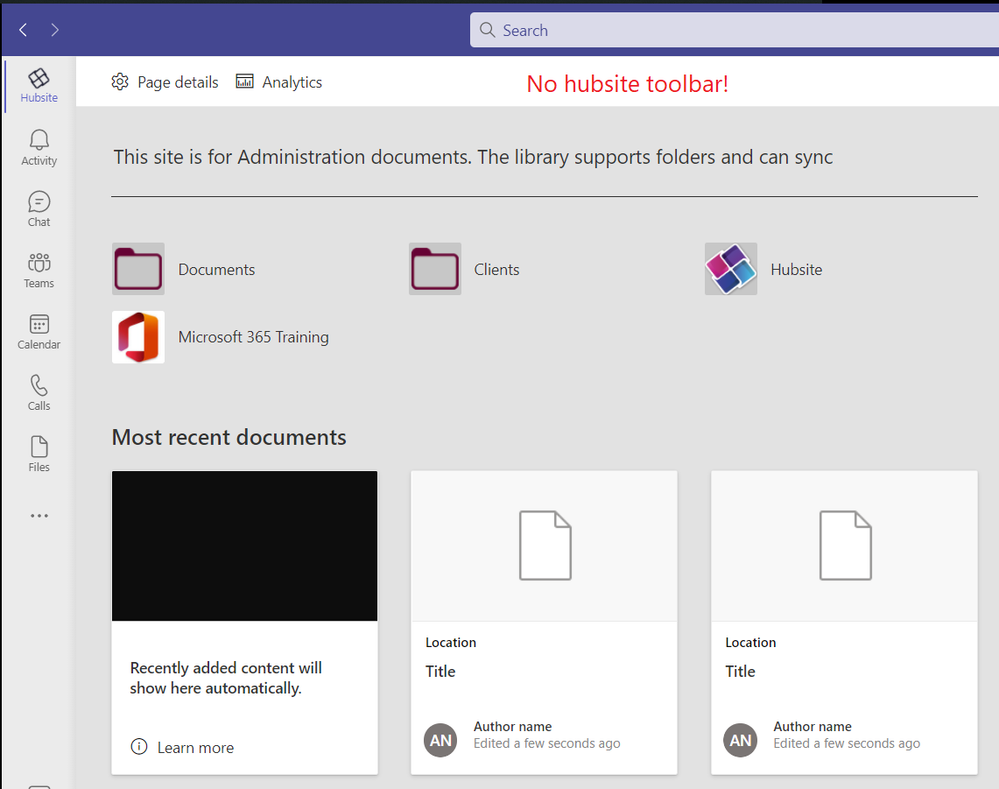The height and width of the screenshot is (789, 999).
Task: Open the Documents quick link text
Action: (217, 270)
